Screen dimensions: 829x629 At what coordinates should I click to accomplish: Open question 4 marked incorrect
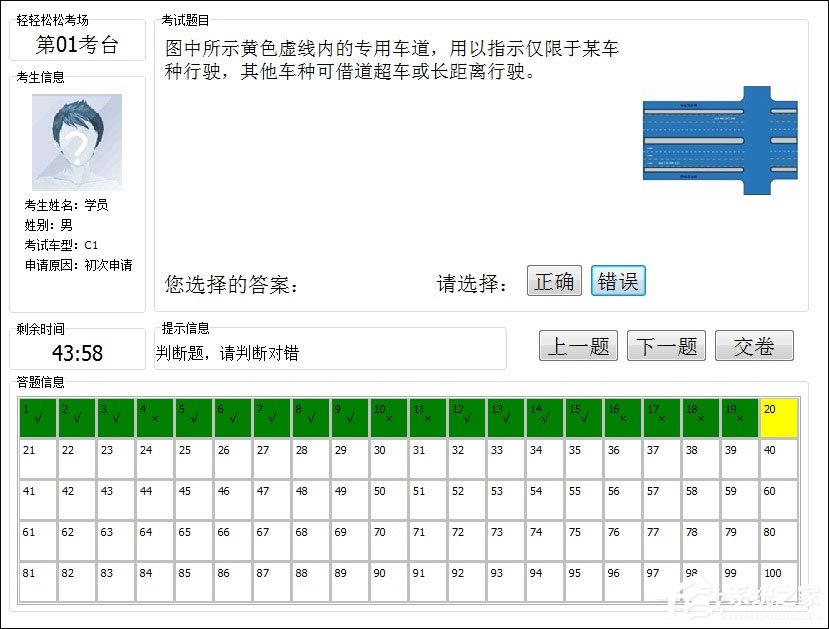pyautogui.click(x=154, y=418)
